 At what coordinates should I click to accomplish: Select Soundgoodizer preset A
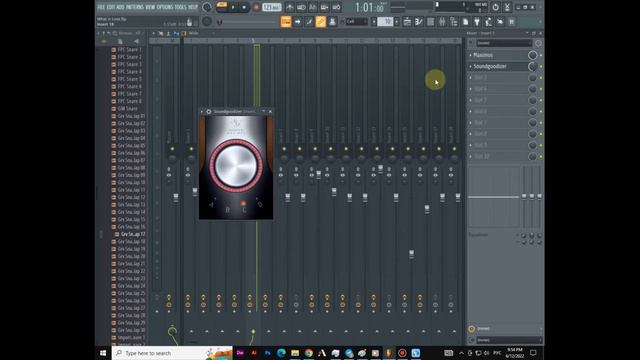point(211,204)
